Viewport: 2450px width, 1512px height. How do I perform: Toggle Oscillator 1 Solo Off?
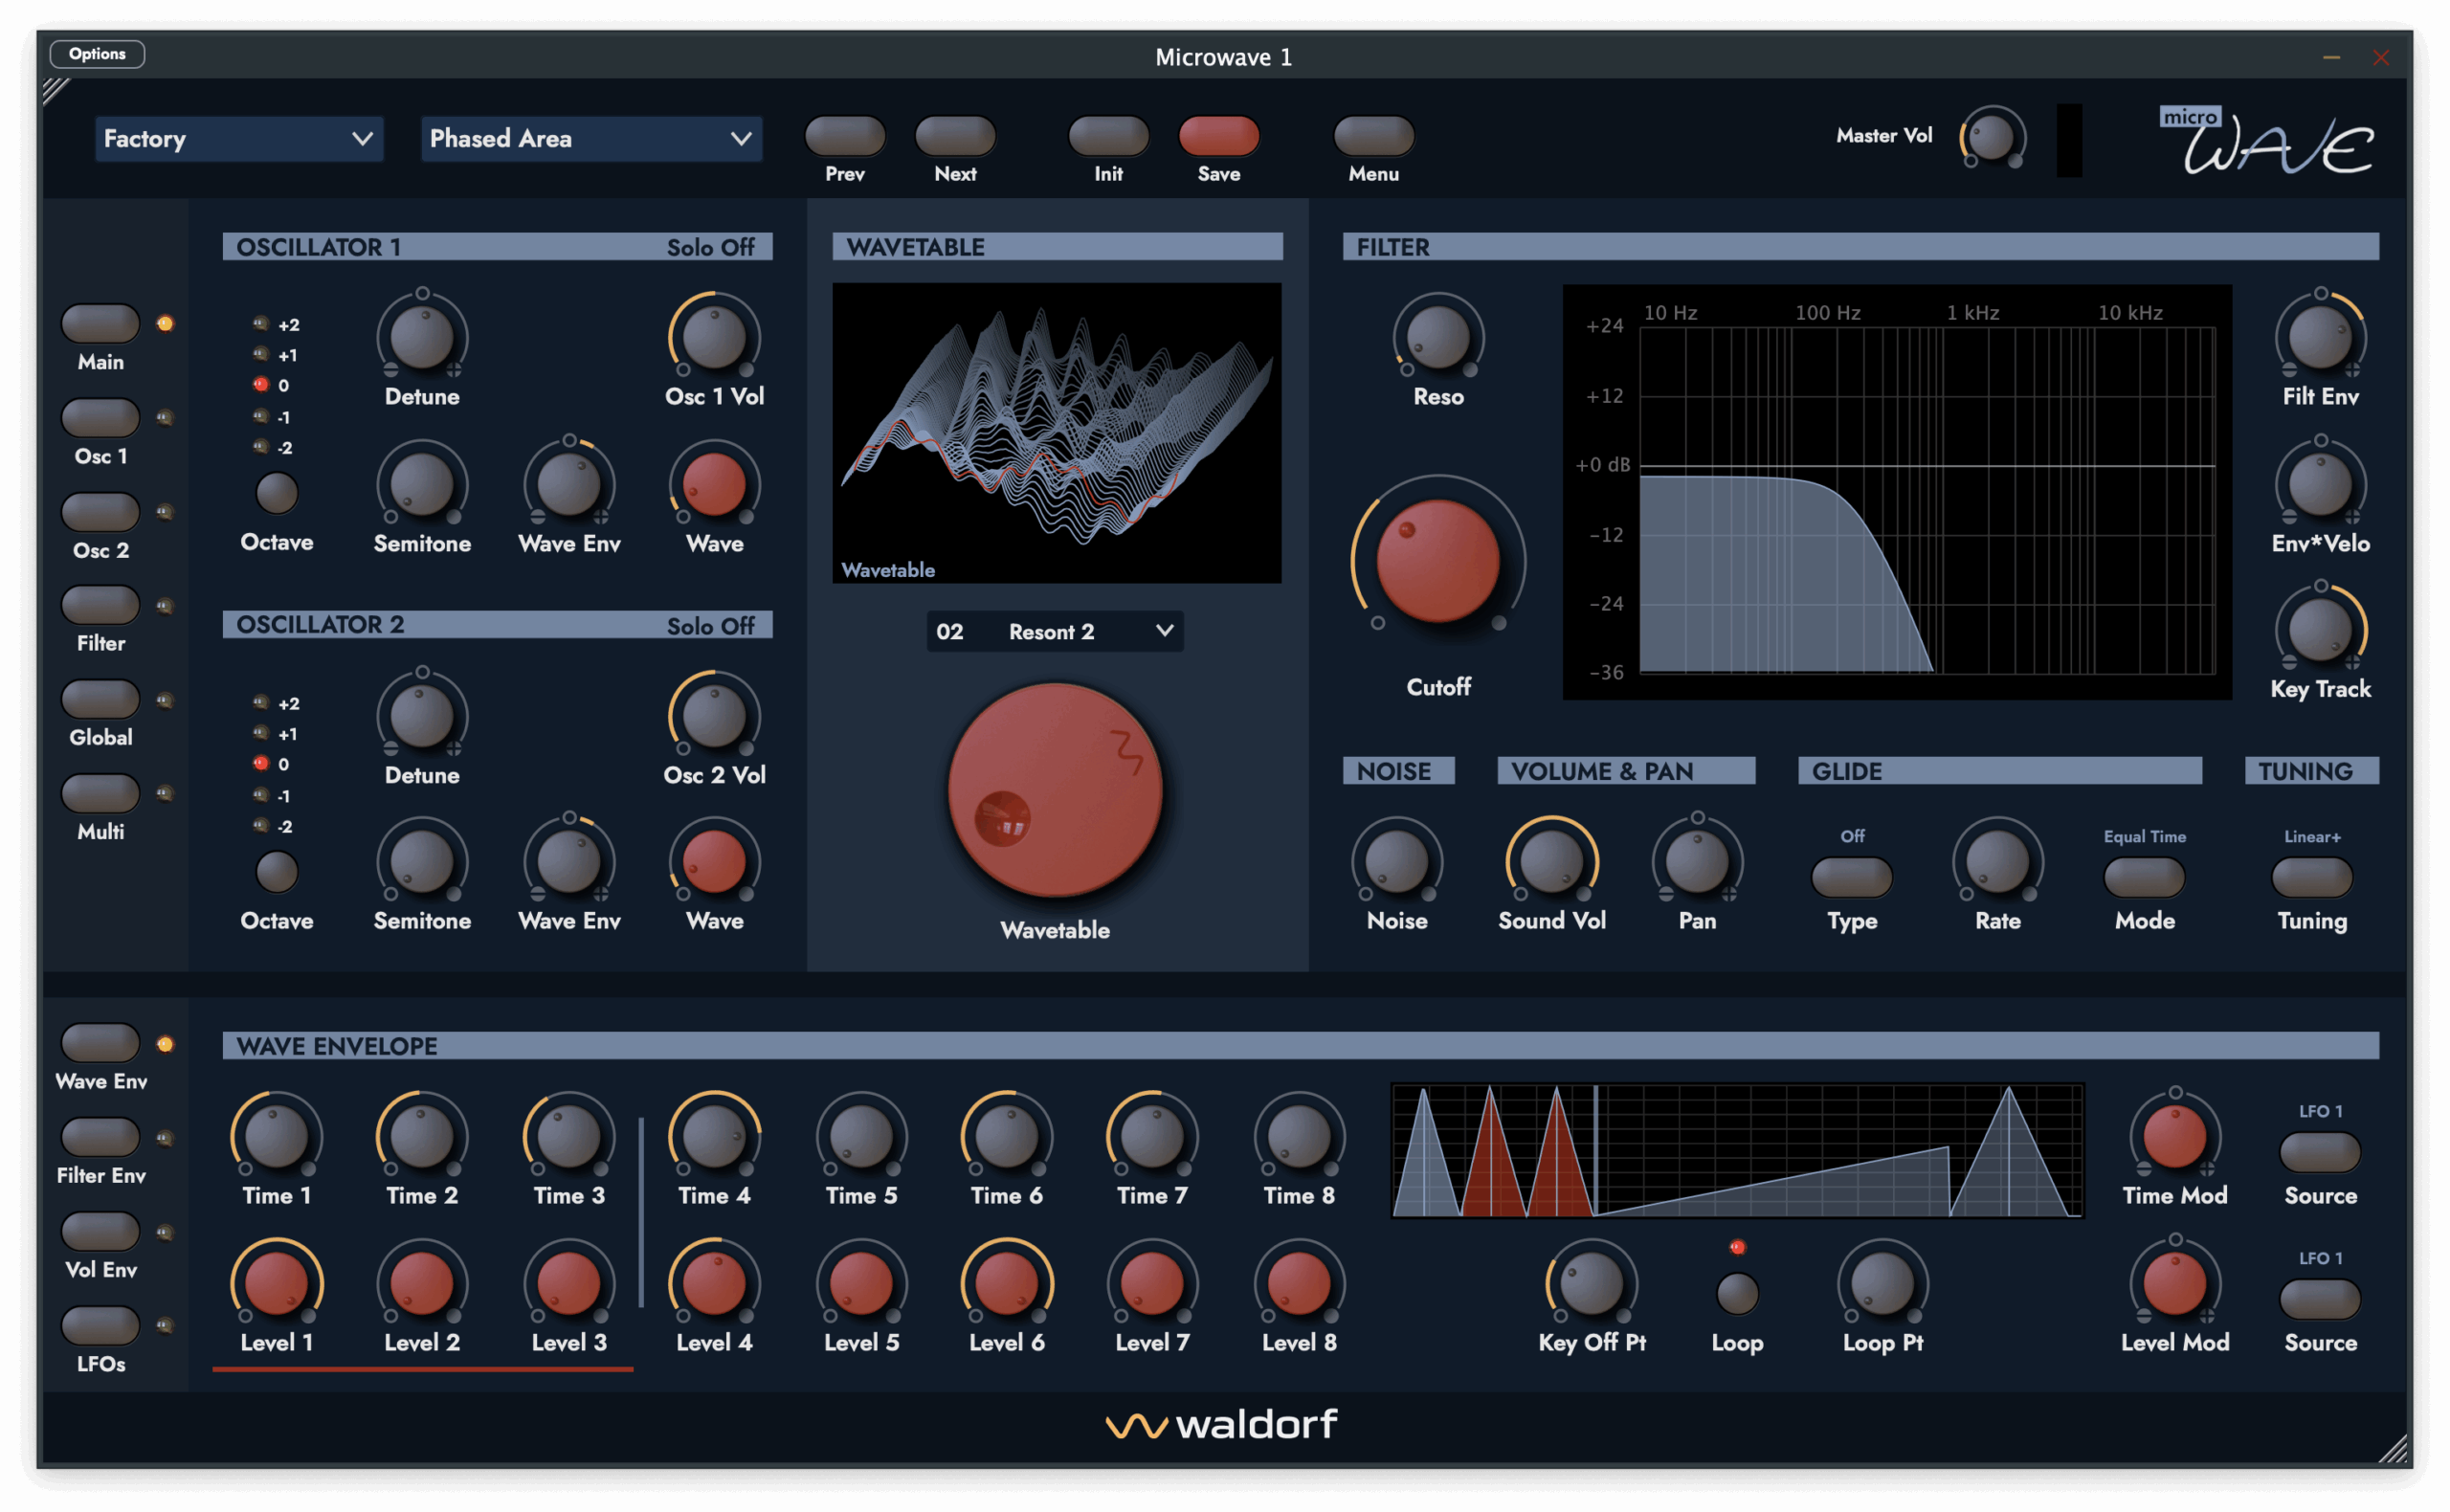click(711, 247)
